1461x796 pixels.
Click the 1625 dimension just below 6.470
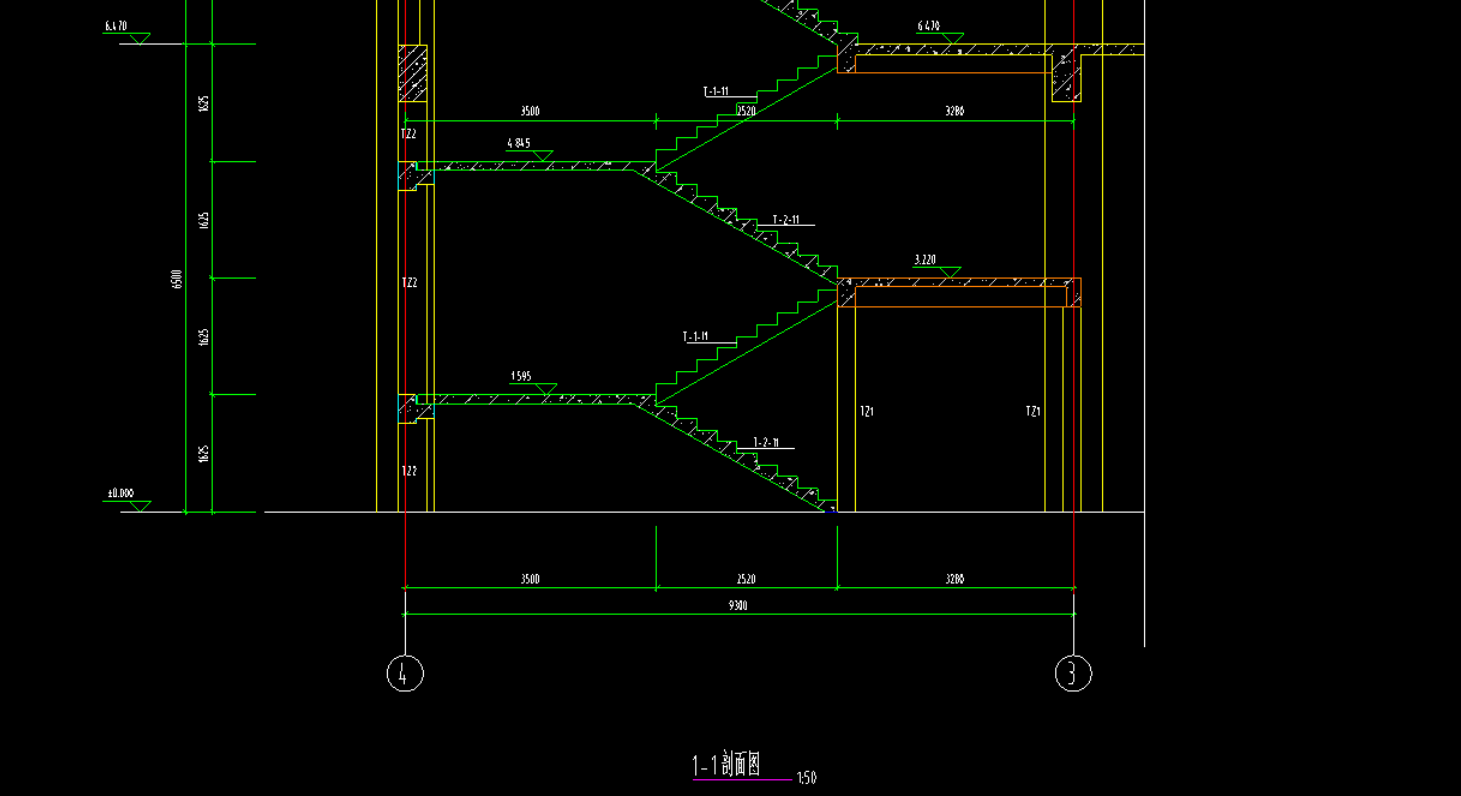coord(204,103)
